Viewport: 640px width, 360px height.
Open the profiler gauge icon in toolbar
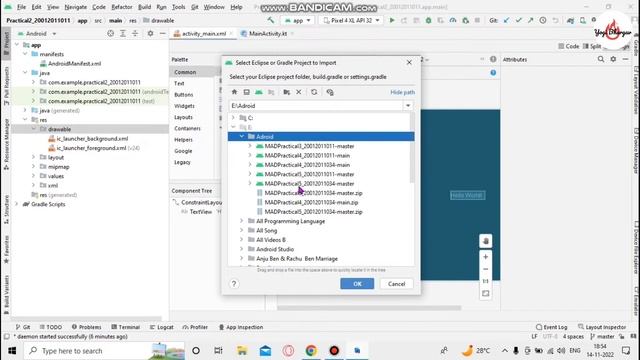453,20
